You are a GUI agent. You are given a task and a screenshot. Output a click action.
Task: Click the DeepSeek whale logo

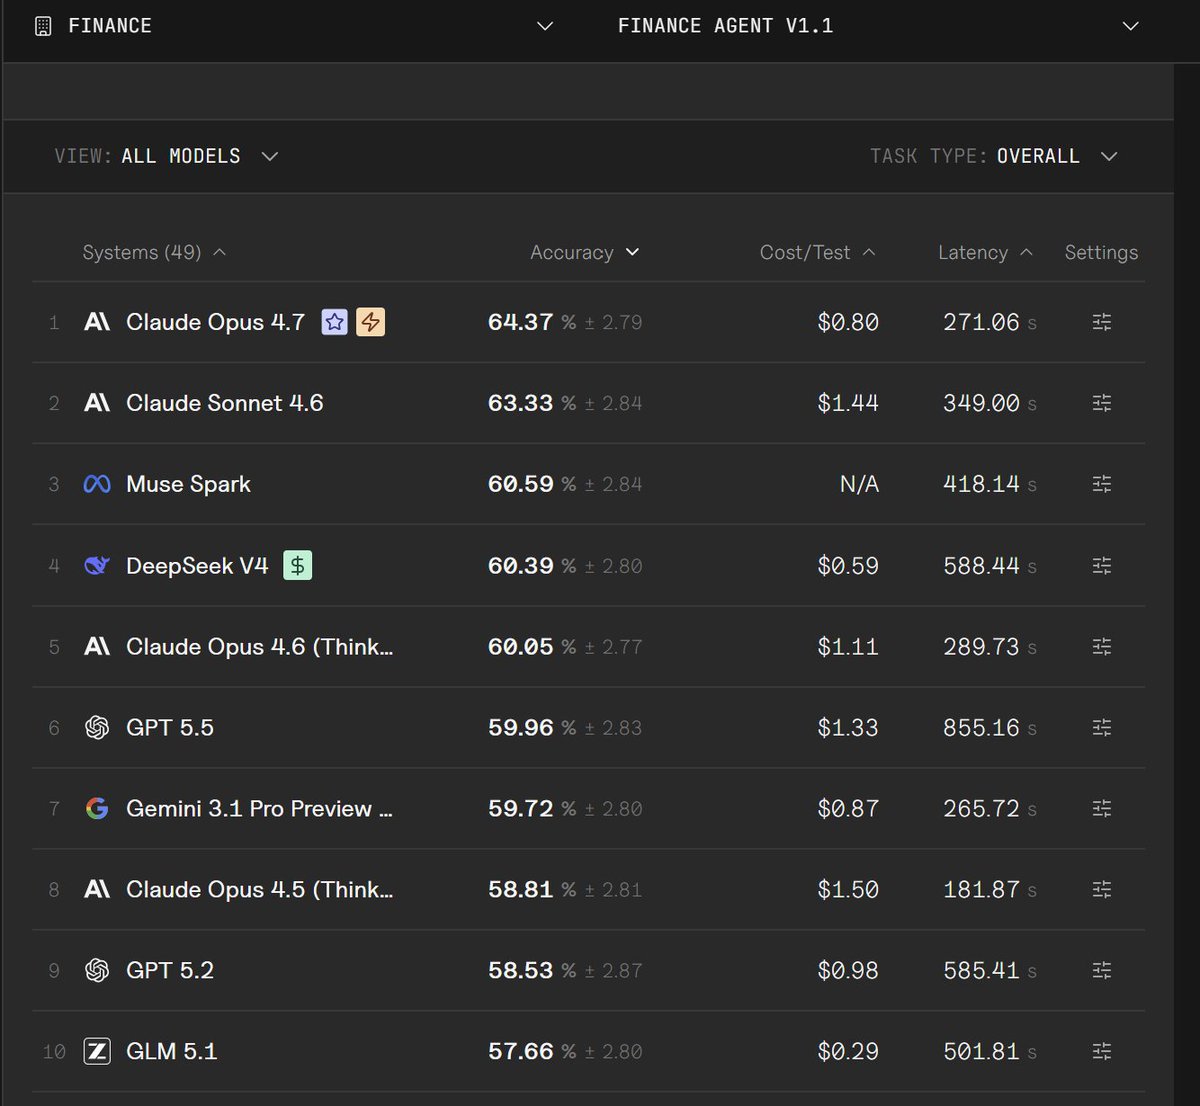click(97, 566)
